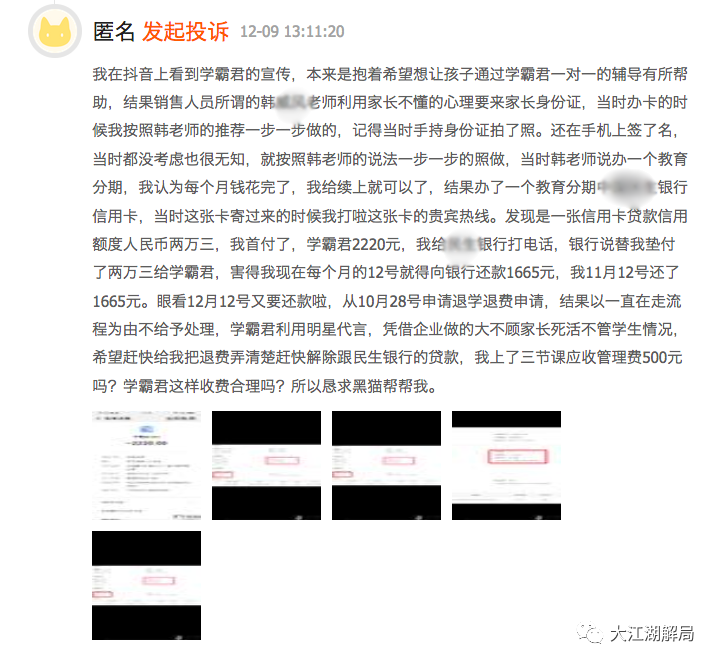This screenshot has width=717, height=664.
Task: Click the text 学霸君2220元
Action: [353, 244]
